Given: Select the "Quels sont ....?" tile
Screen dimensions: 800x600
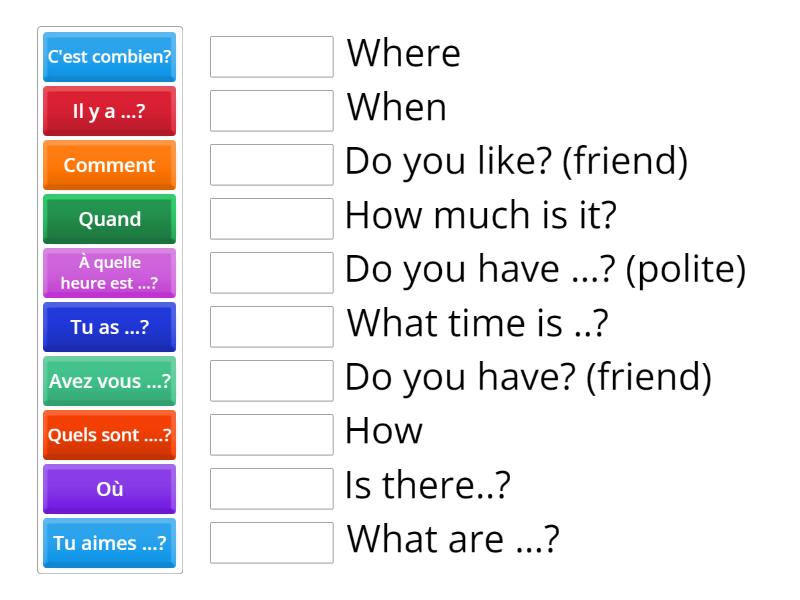Looking at the screenshot, I should (x=109, y=435).
